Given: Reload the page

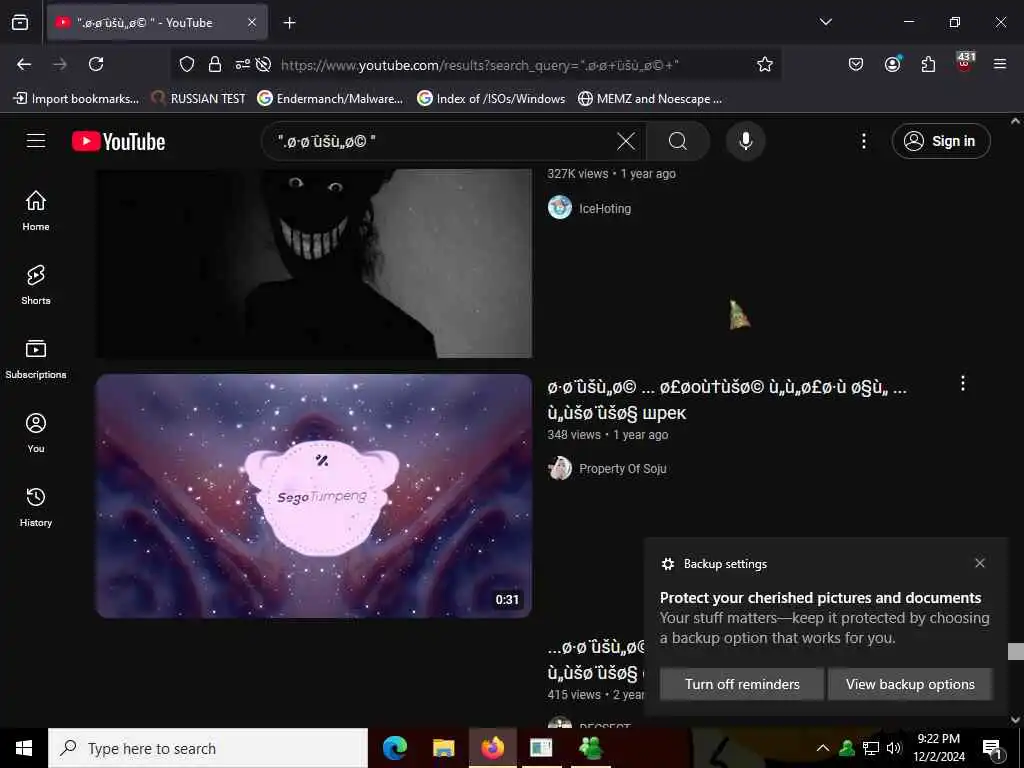Looking at the screenshot, I should point(96,64).
